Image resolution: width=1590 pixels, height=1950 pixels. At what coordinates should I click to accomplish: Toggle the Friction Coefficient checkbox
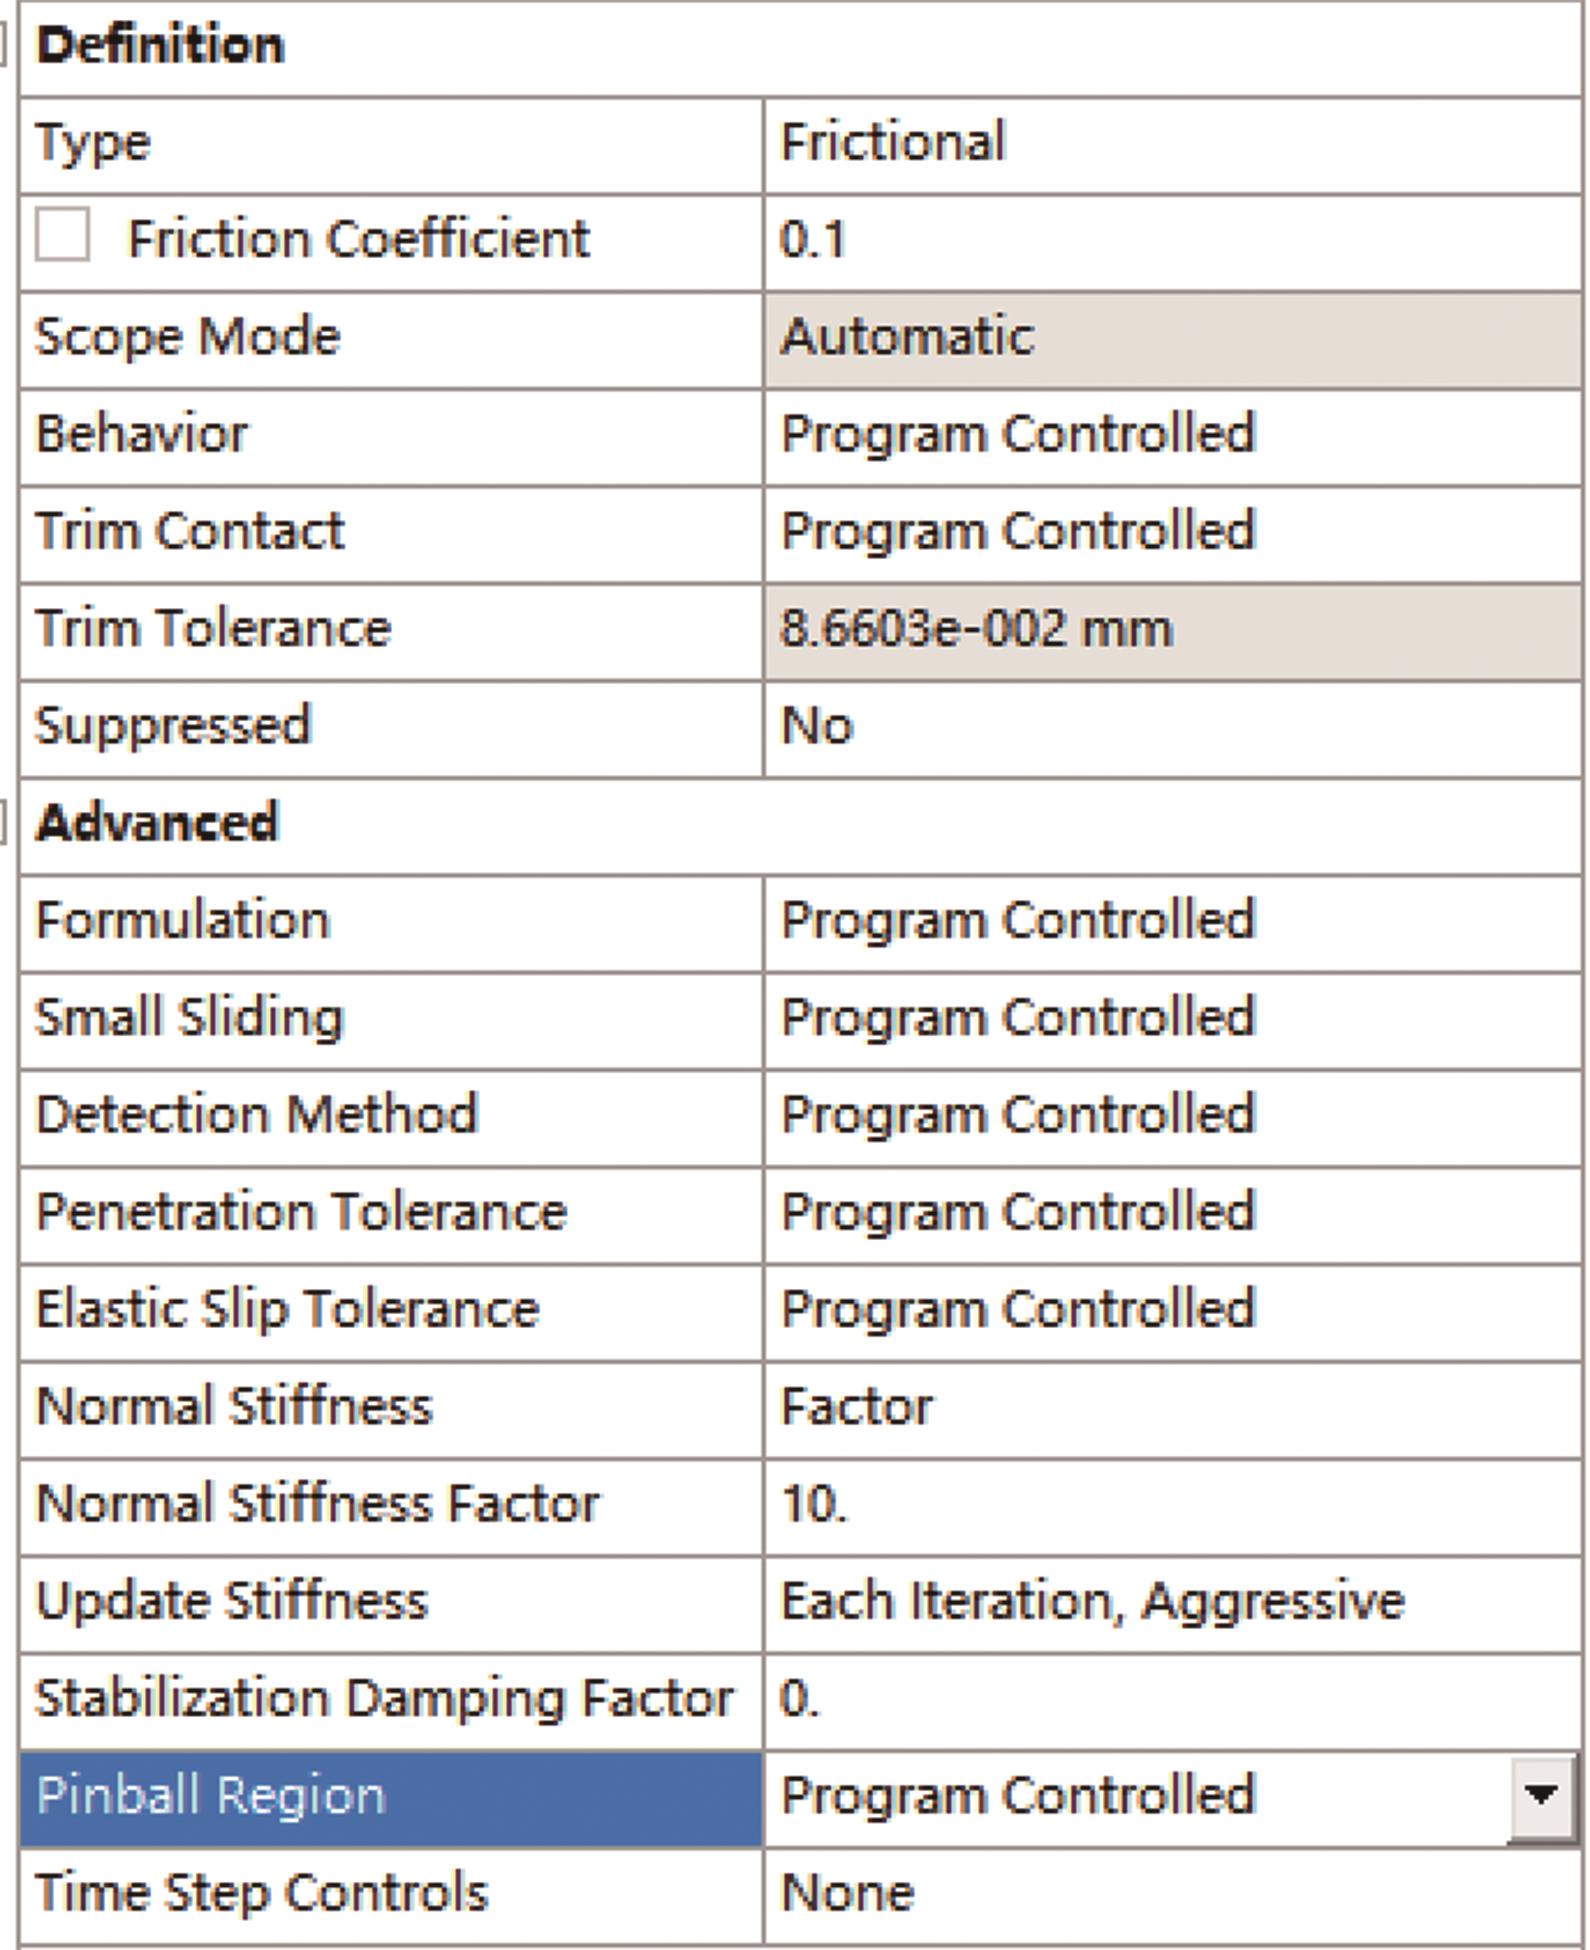tap(62, 236)
